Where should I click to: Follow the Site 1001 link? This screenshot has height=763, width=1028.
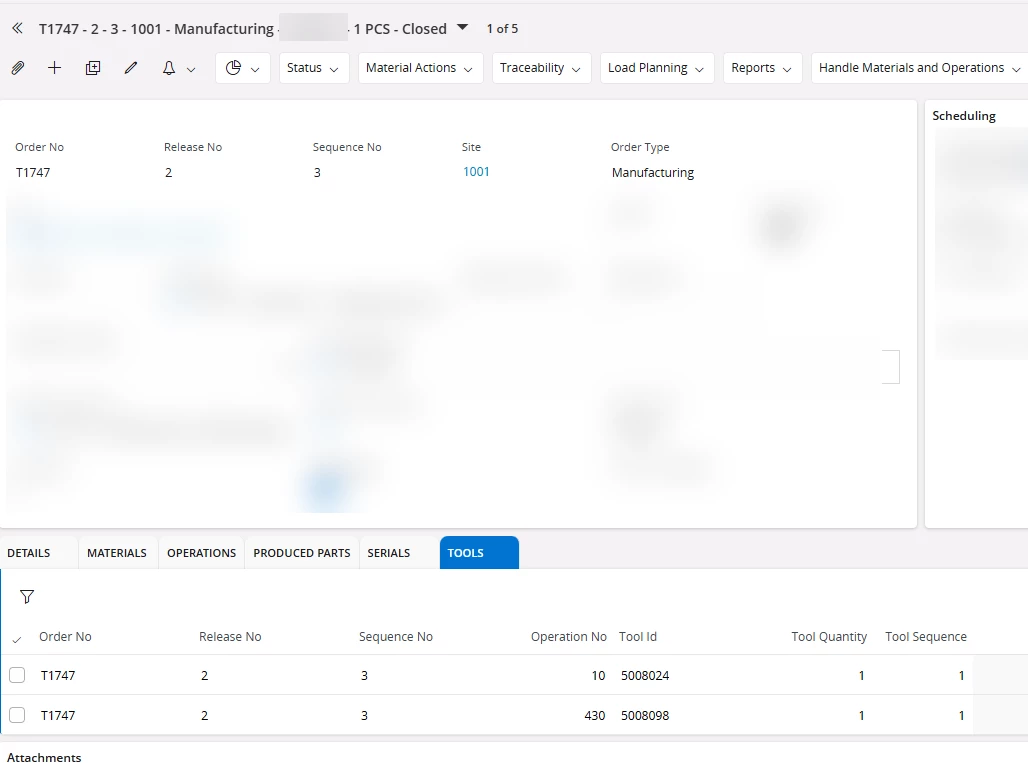[476, 172]
